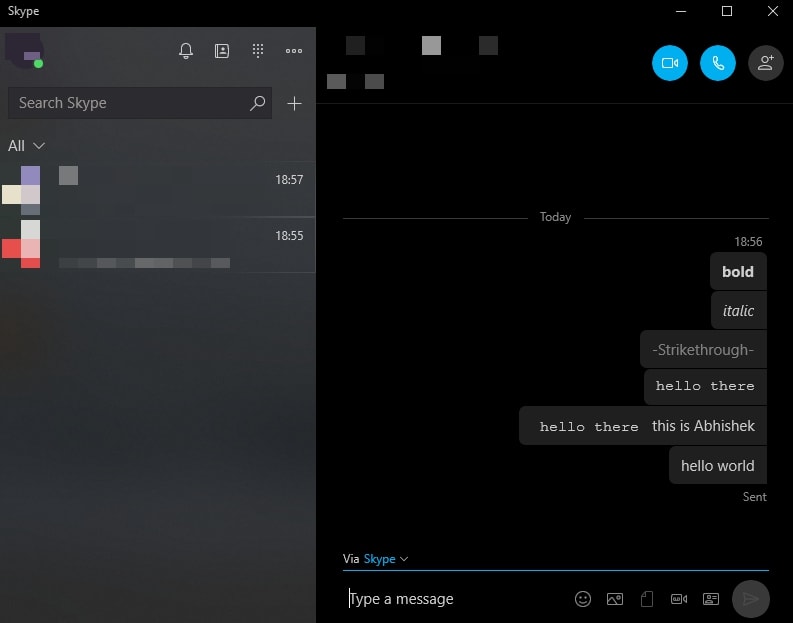
Task: Open the notifications bell
Action: click(186, 51)
